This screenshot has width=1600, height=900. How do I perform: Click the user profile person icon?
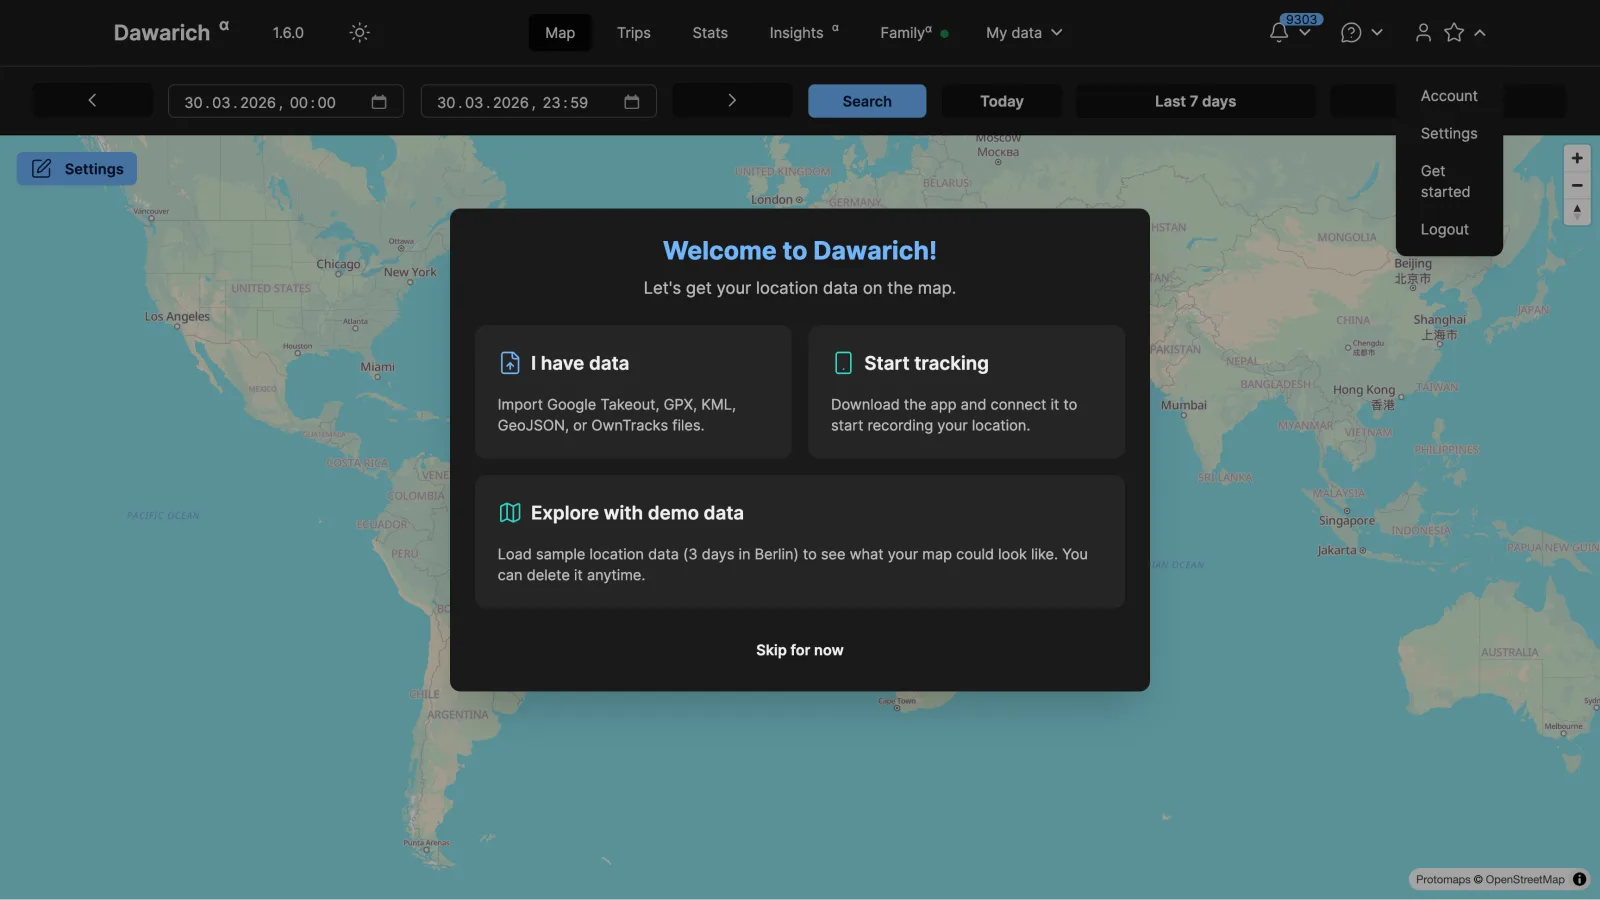click(1423, 33)
